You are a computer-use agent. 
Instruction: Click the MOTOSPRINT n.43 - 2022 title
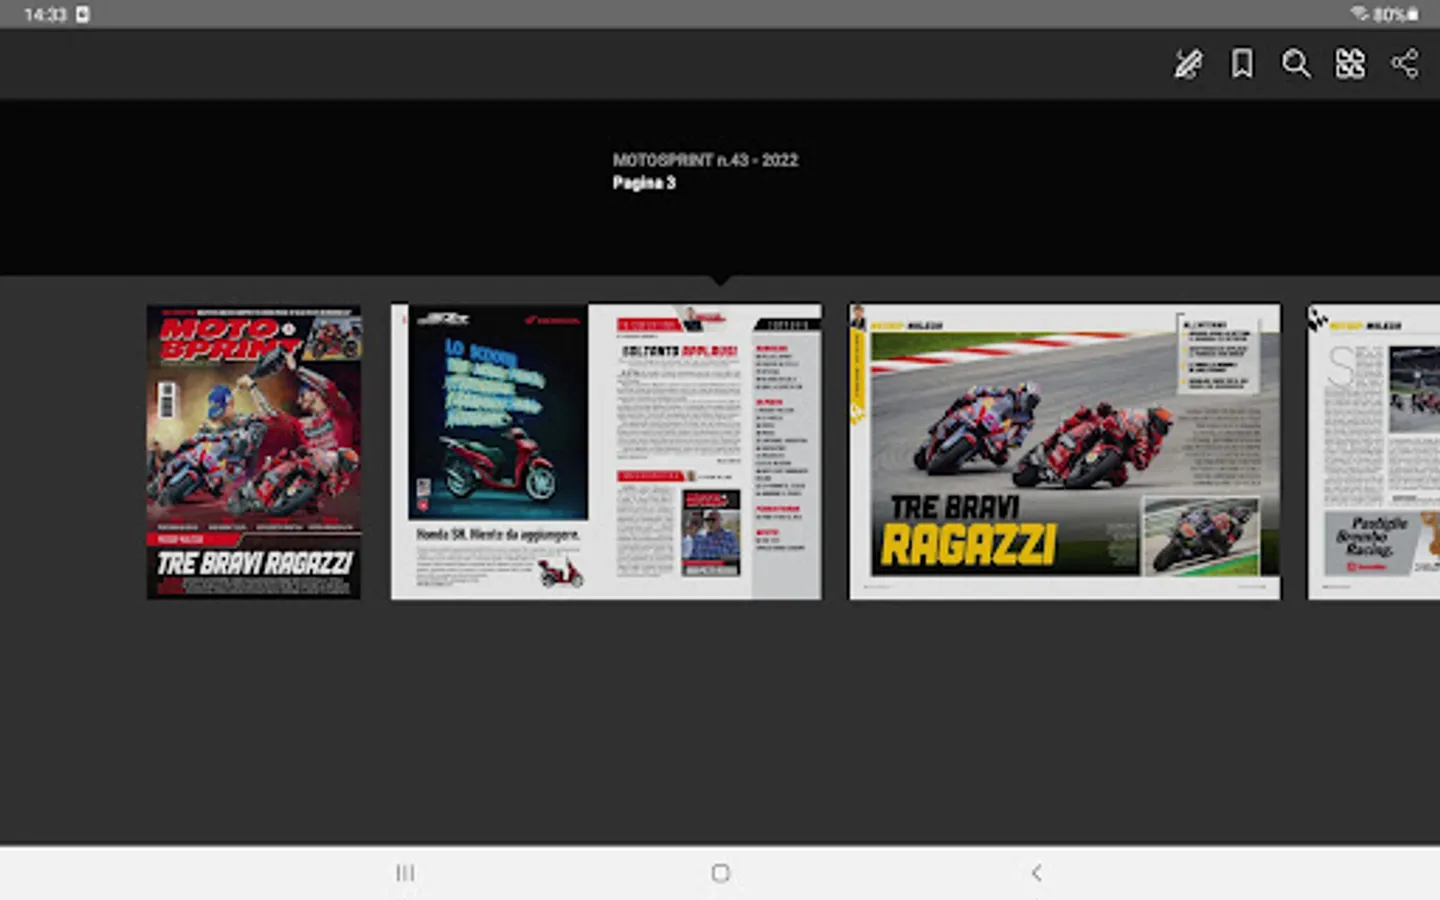(705, 160)
